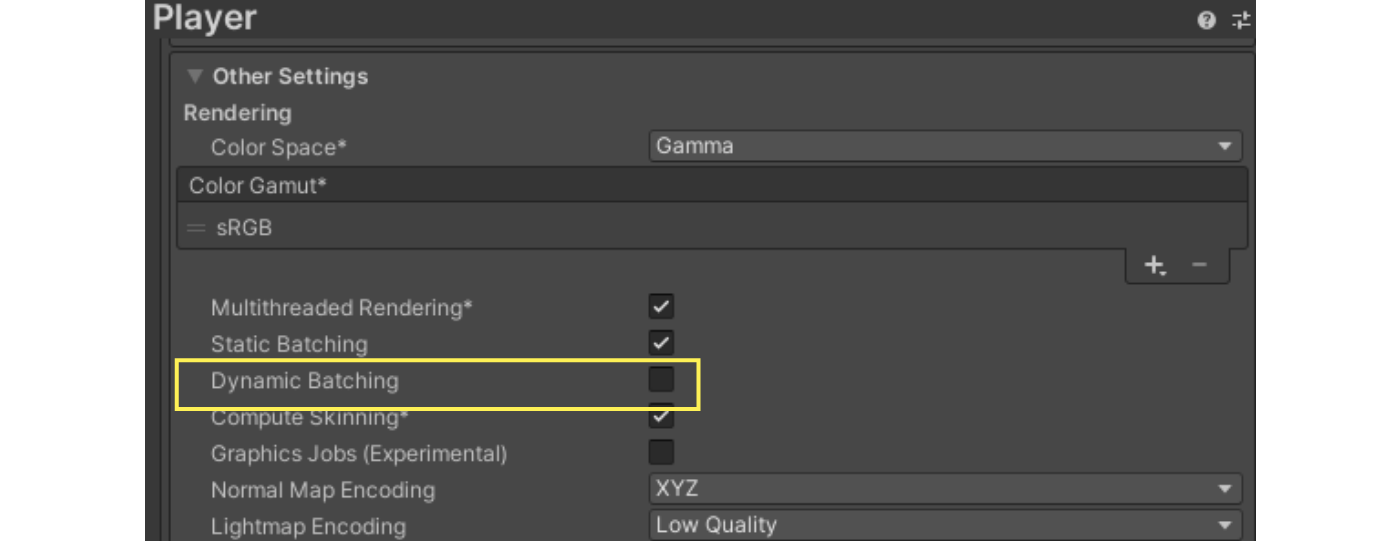Viewport: 1400px width, 541px height.
Task: Grab the sRGB reorder handle
Action: click(x=196, y=228)
